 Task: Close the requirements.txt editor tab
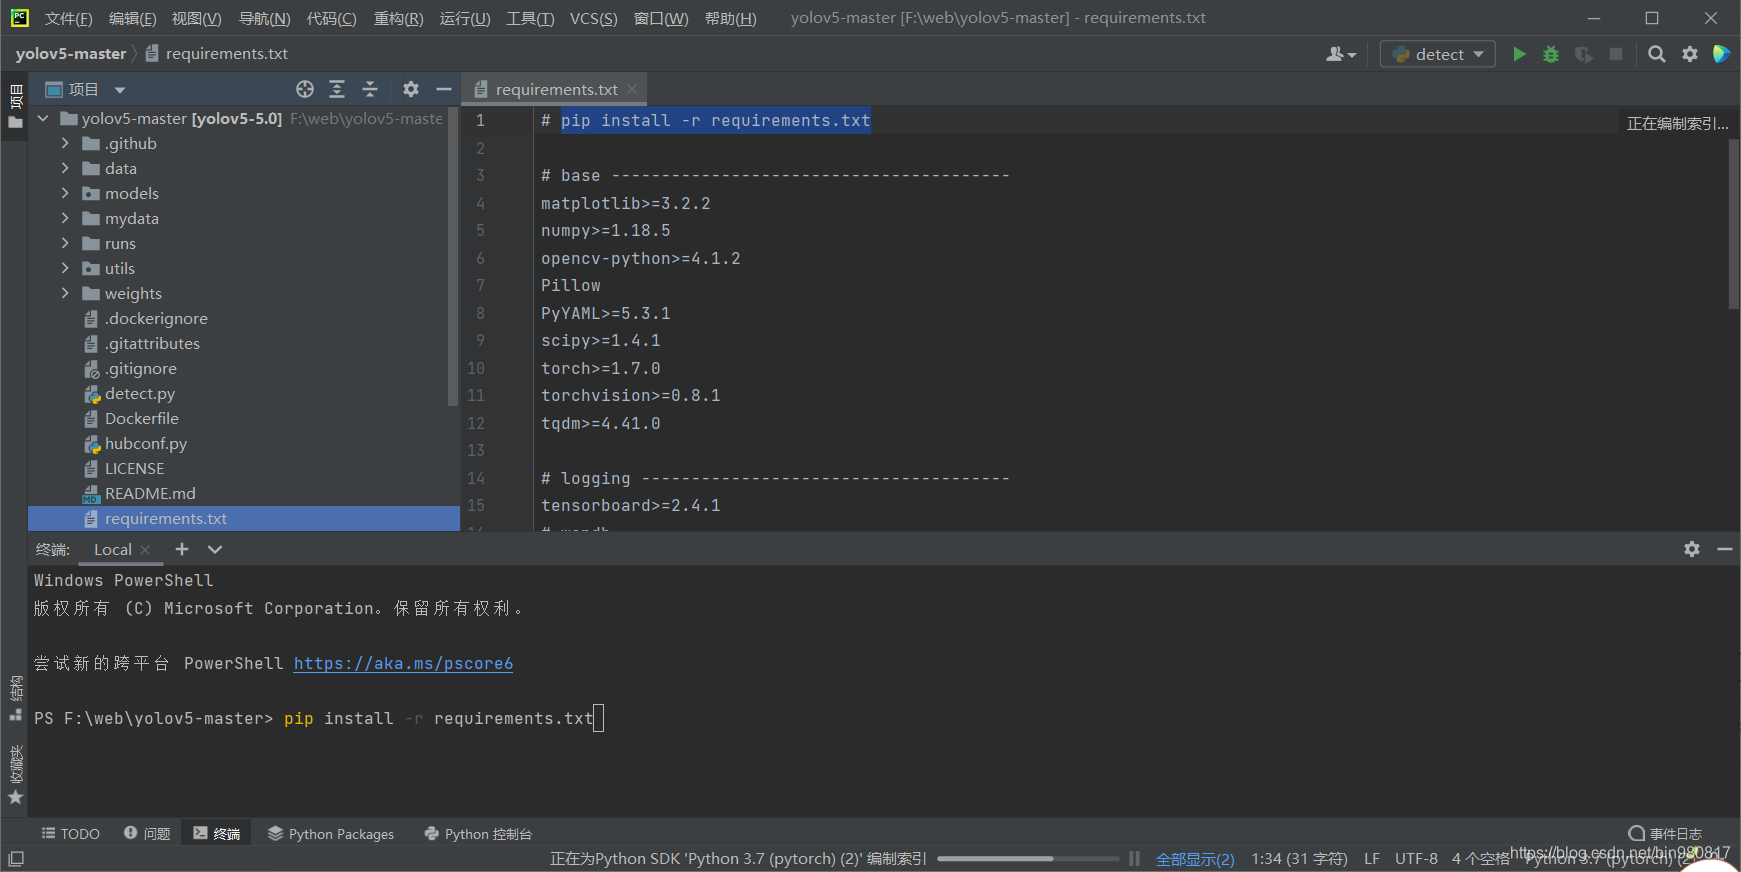point(632,89)
